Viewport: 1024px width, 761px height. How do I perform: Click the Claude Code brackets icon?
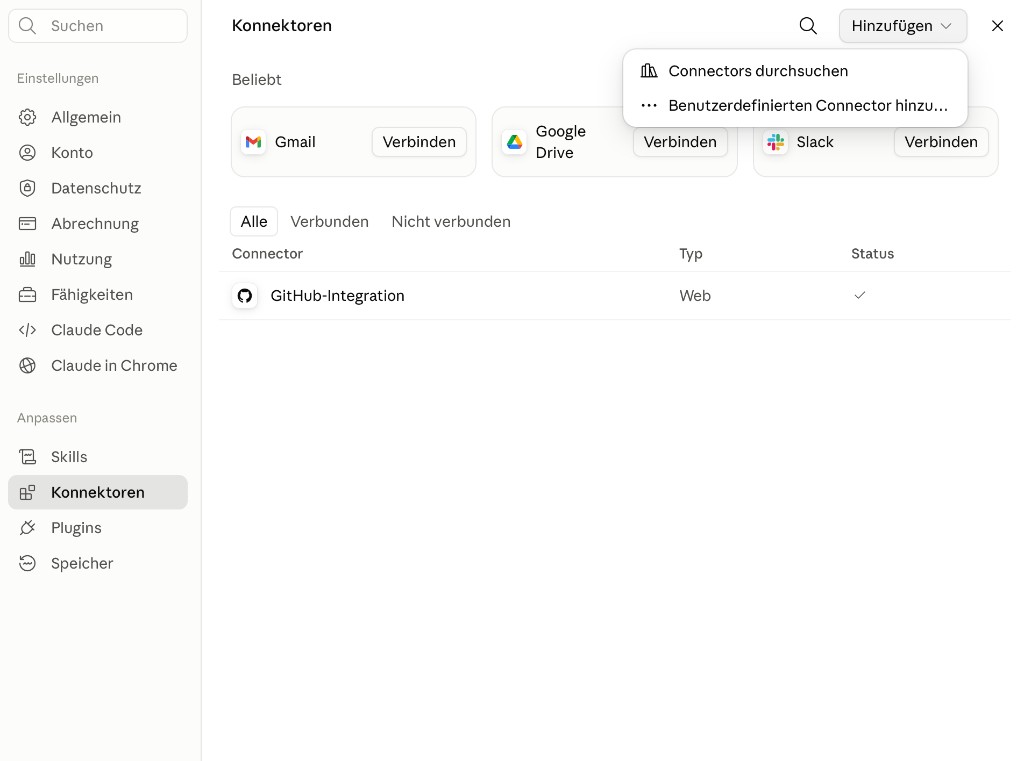click(x=27, y=330)
